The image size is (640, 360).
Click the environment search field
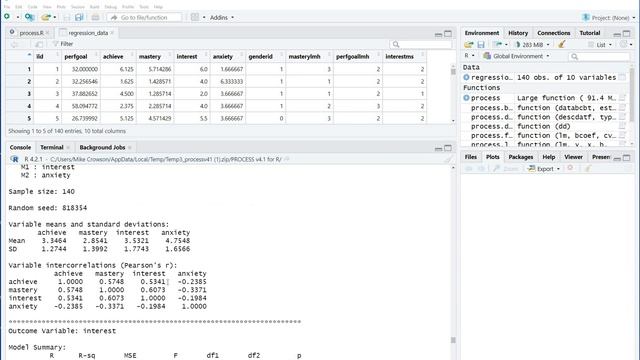coord(600,56)
